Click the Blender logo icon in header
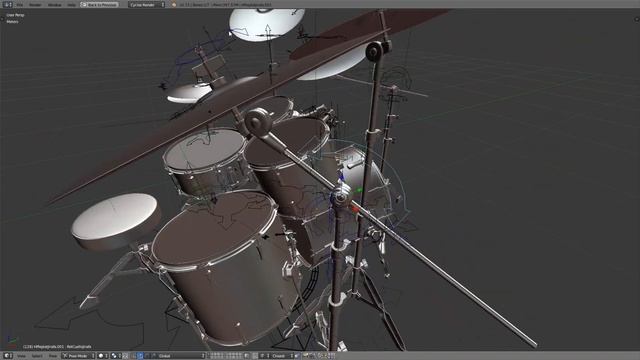This screenshot has width=640, height=360. (x=174, y=4)
